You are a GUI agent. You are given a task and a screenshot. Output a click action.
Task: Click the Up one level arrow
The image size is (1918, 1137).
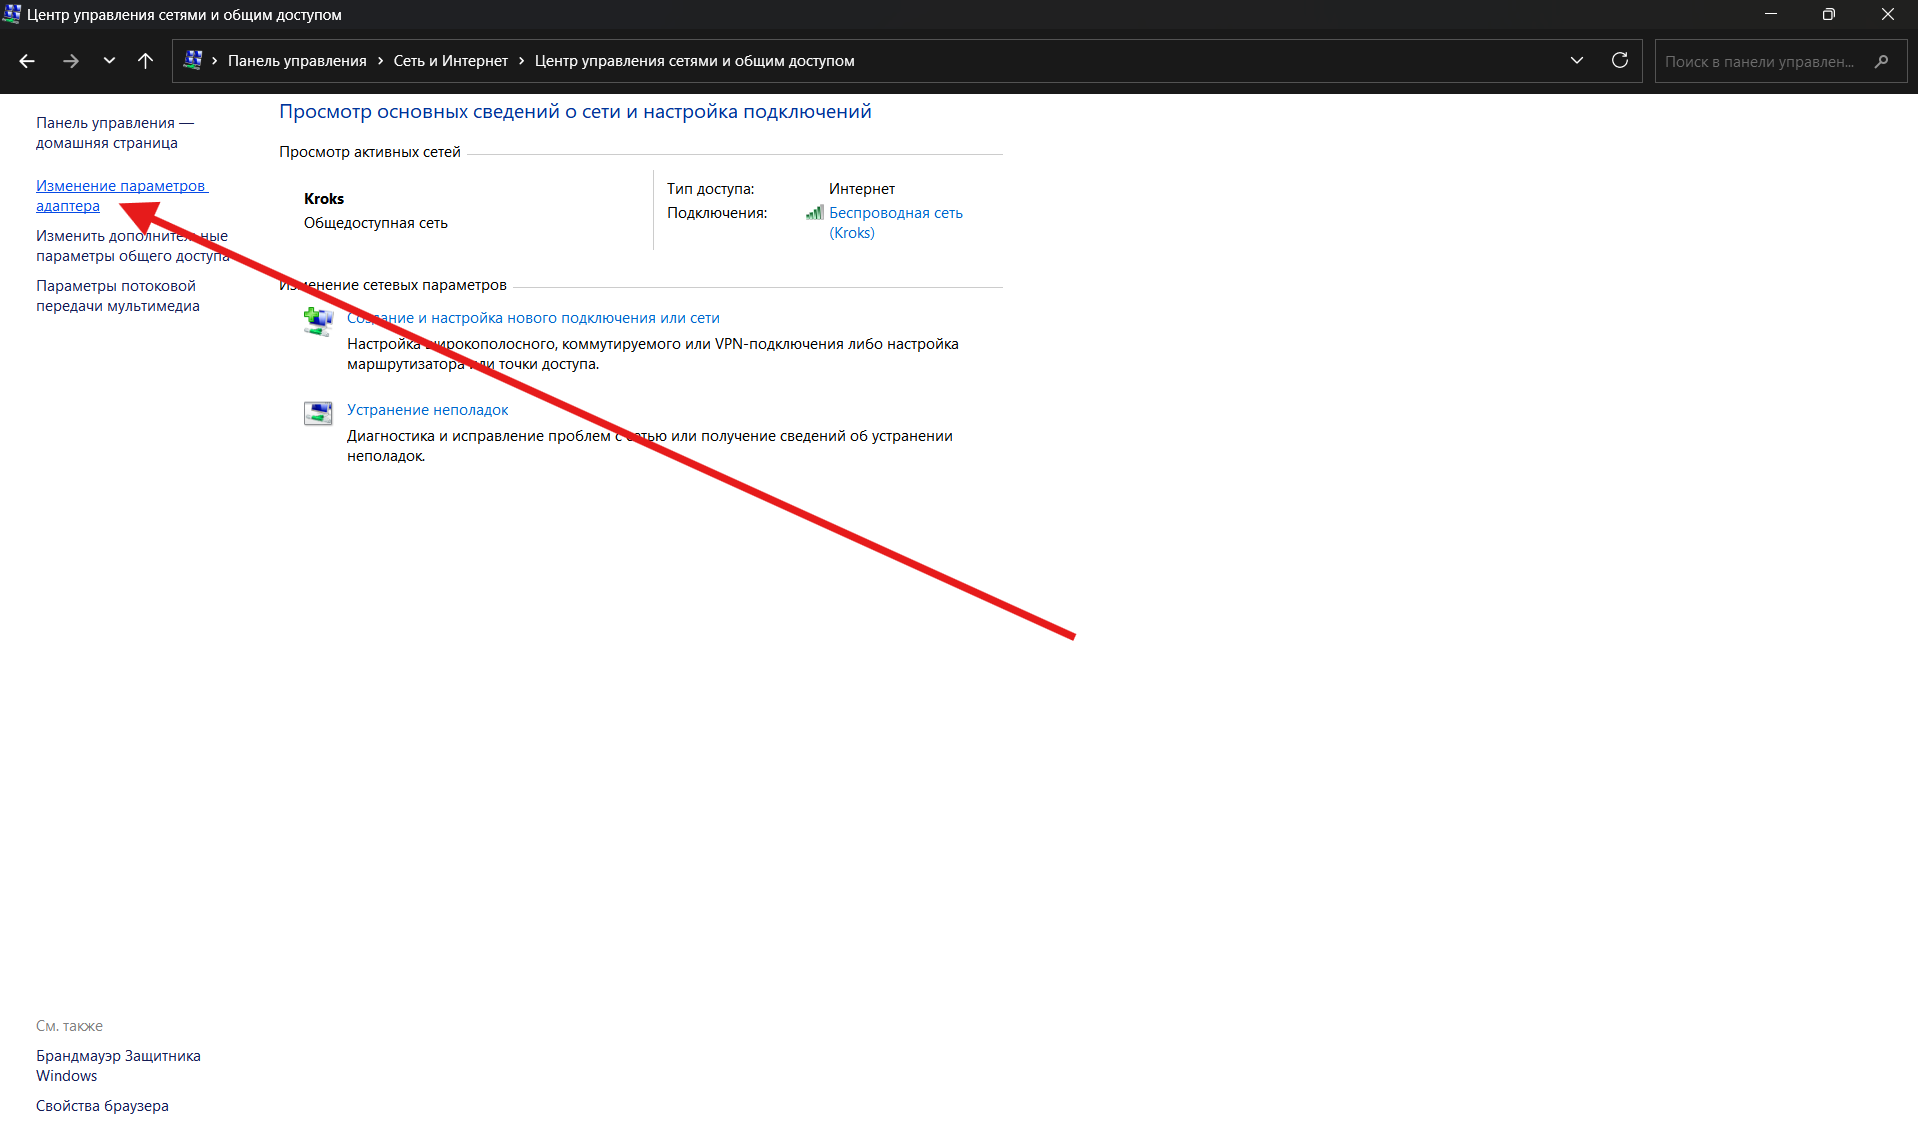[145, 61]
